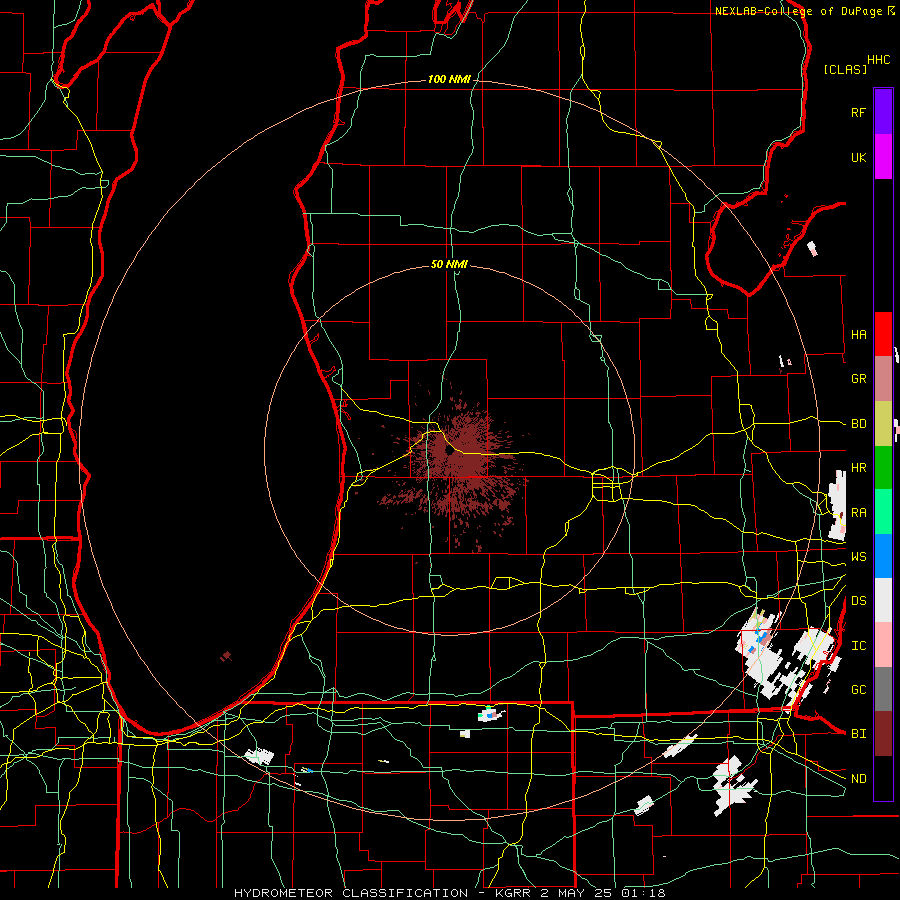Click the RF legend label
The height and width of the screenshot is (900, 900).
tap(858, 112)
